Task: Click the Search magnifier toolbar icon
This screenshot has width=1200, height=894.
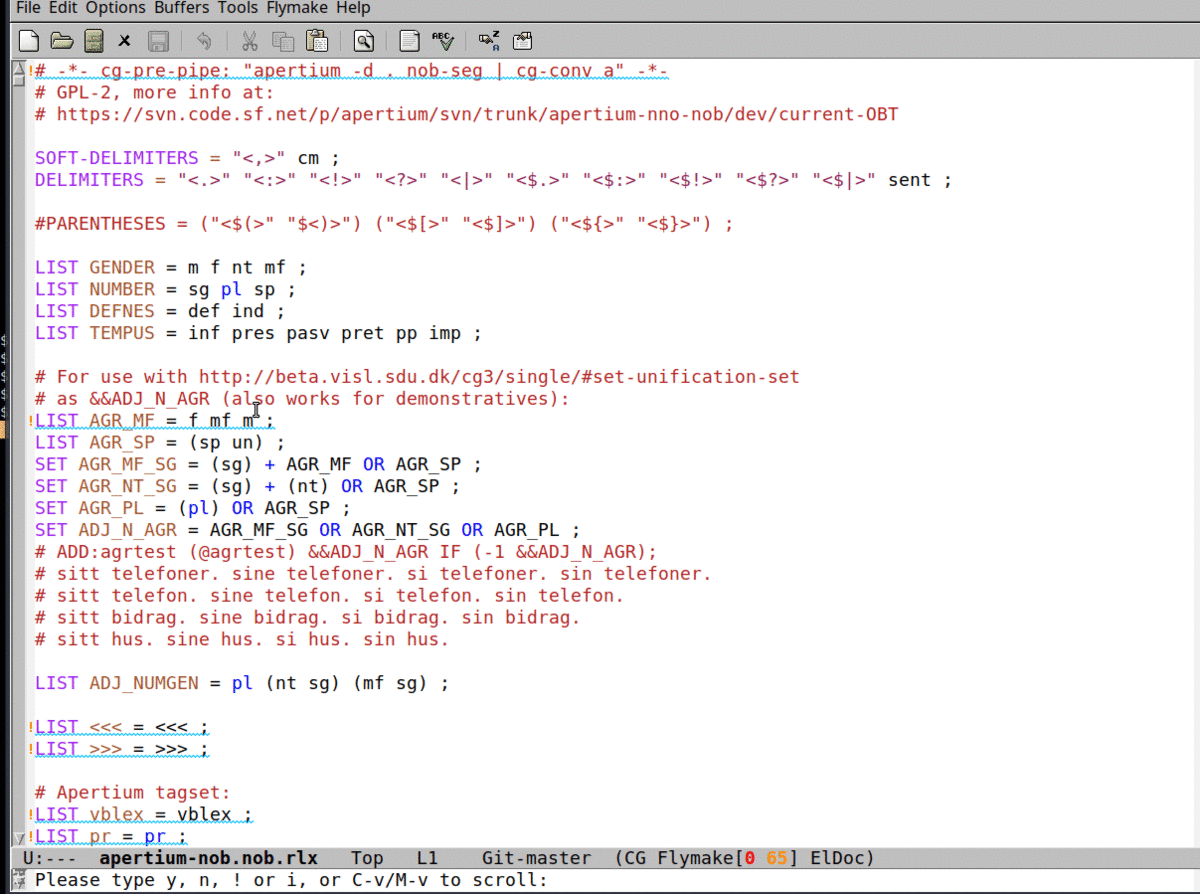Action: point(363,41)
